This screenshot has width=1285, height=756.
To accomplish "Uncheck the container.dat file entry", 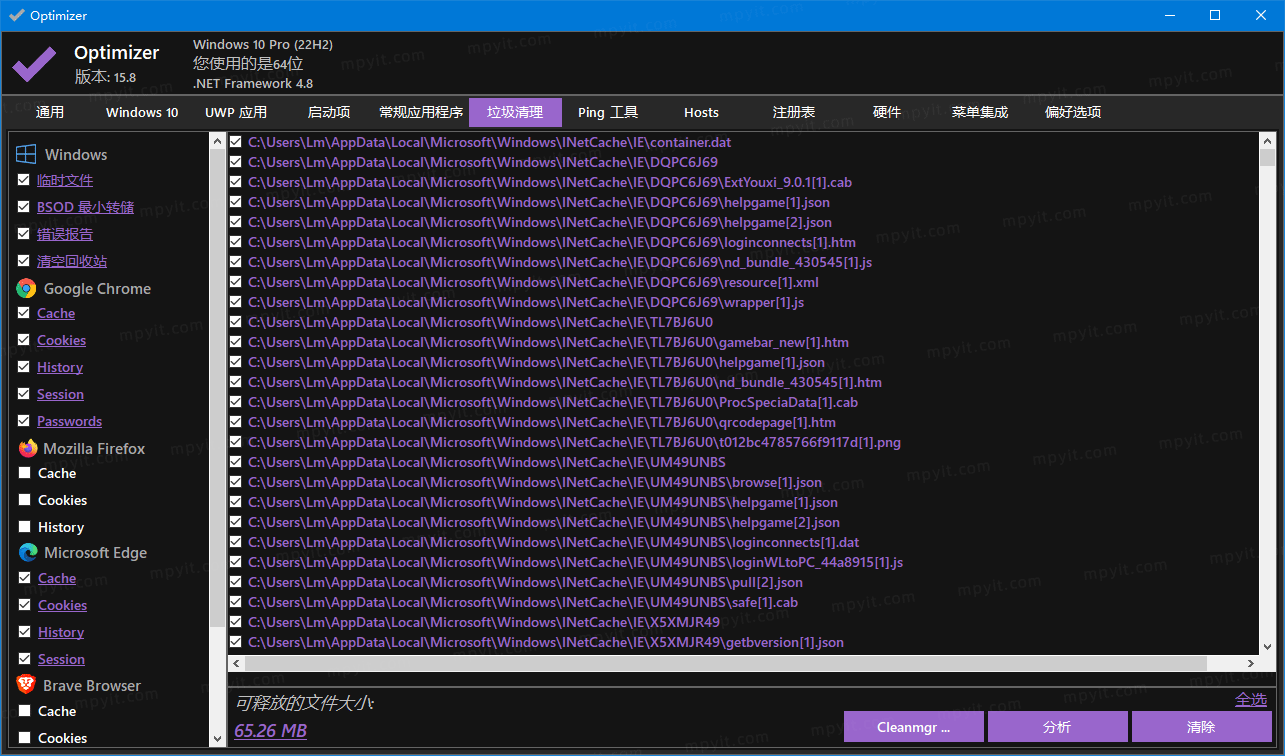I will click(236, 142).
